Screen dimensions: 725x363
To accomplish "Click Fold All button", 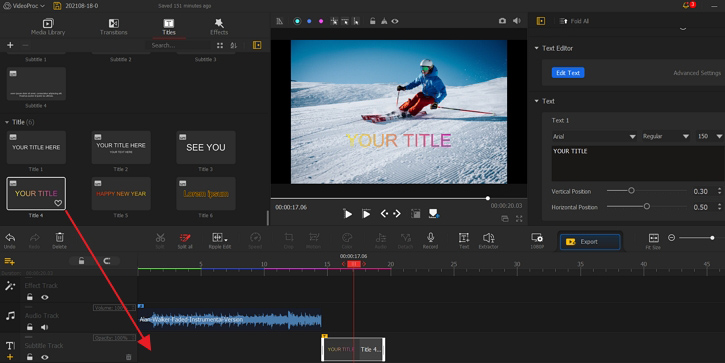I will pos(574,21).
